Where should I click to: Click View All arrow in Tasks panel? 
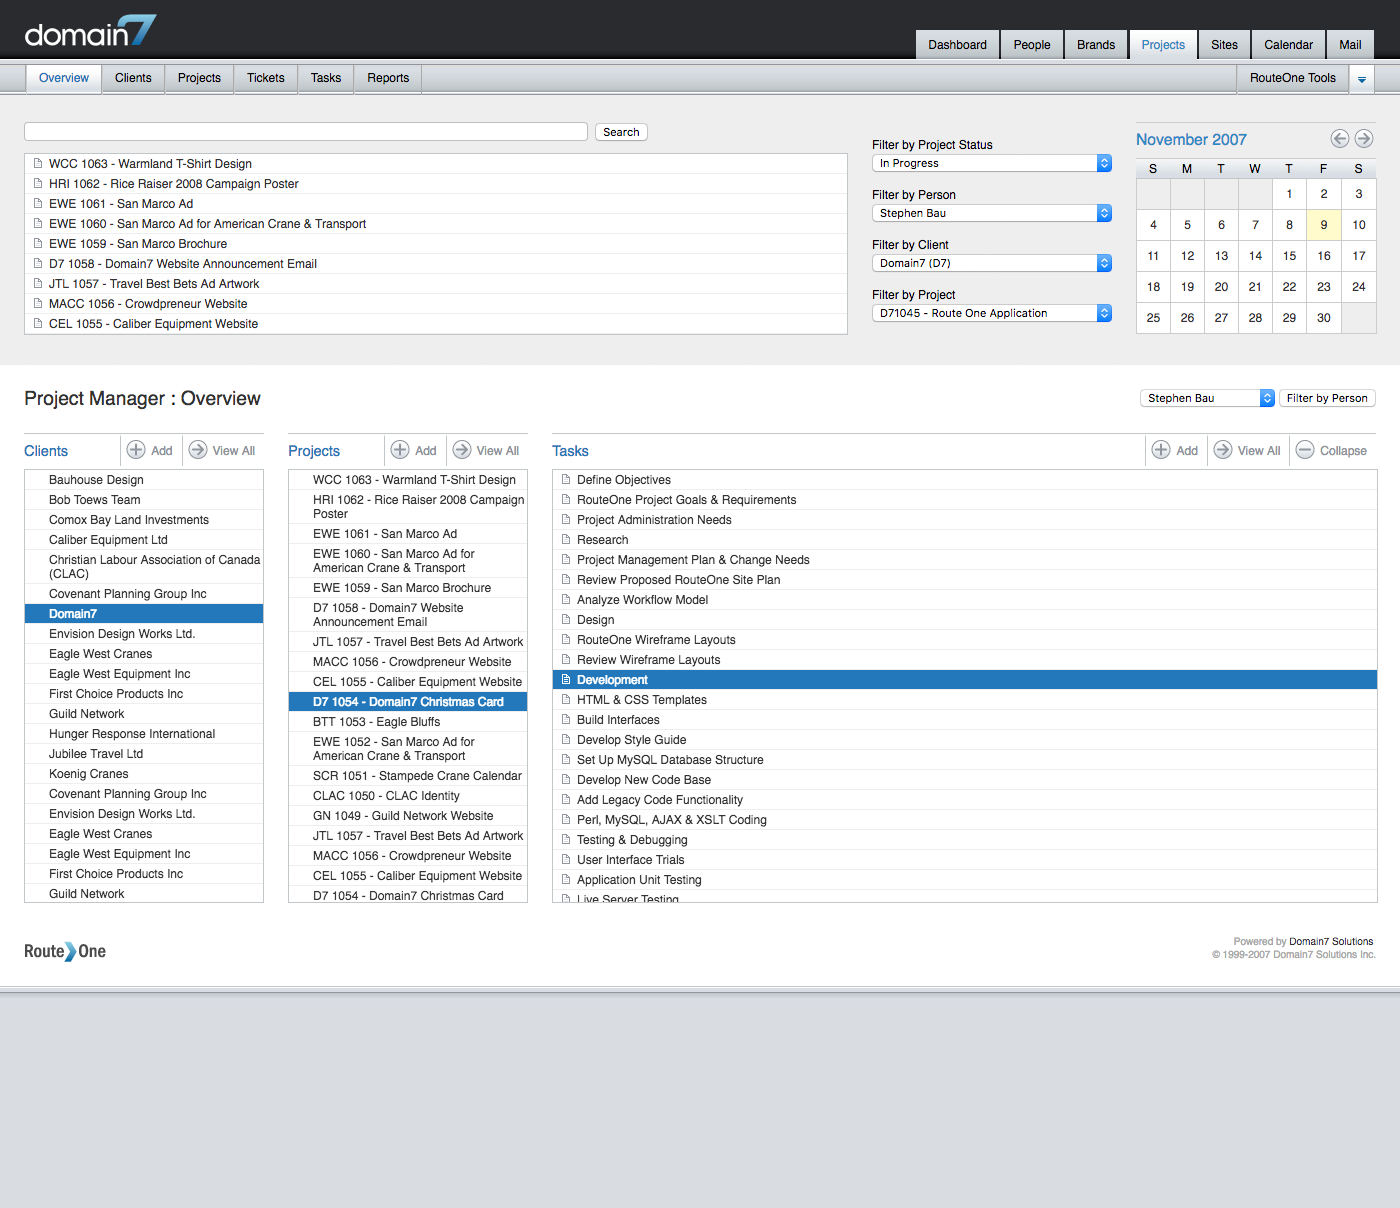(1223, 450)
